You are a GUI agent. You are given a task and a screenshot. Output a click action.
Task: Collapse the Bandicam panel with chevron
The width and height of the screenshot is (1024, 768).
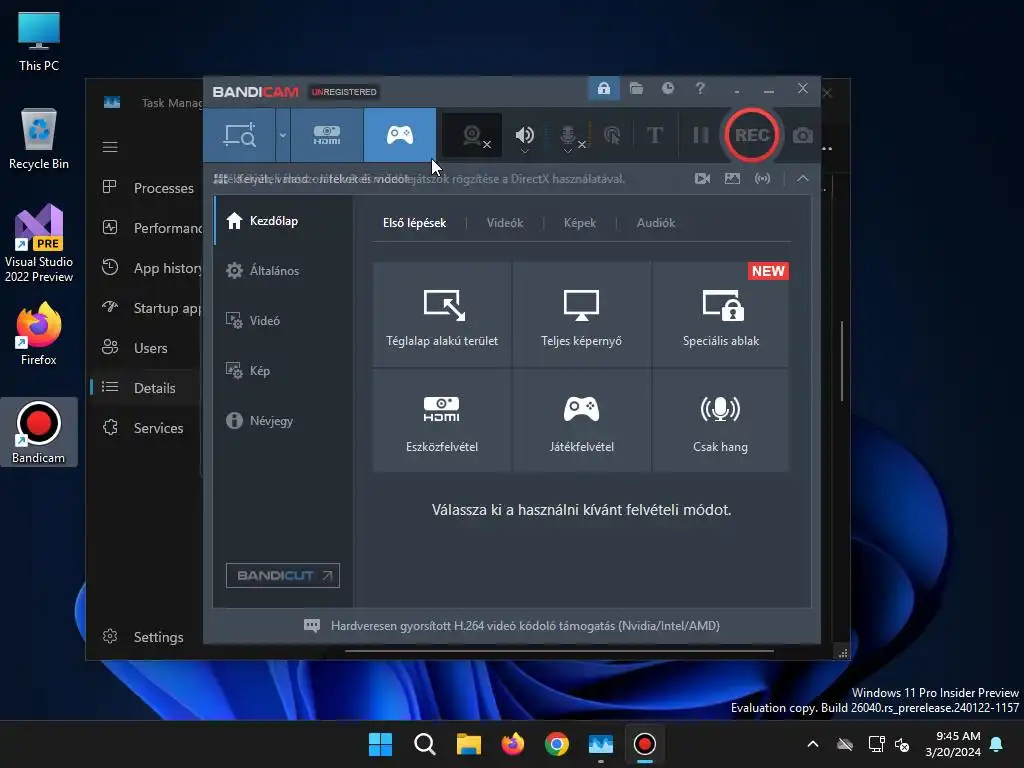[803, 178]
